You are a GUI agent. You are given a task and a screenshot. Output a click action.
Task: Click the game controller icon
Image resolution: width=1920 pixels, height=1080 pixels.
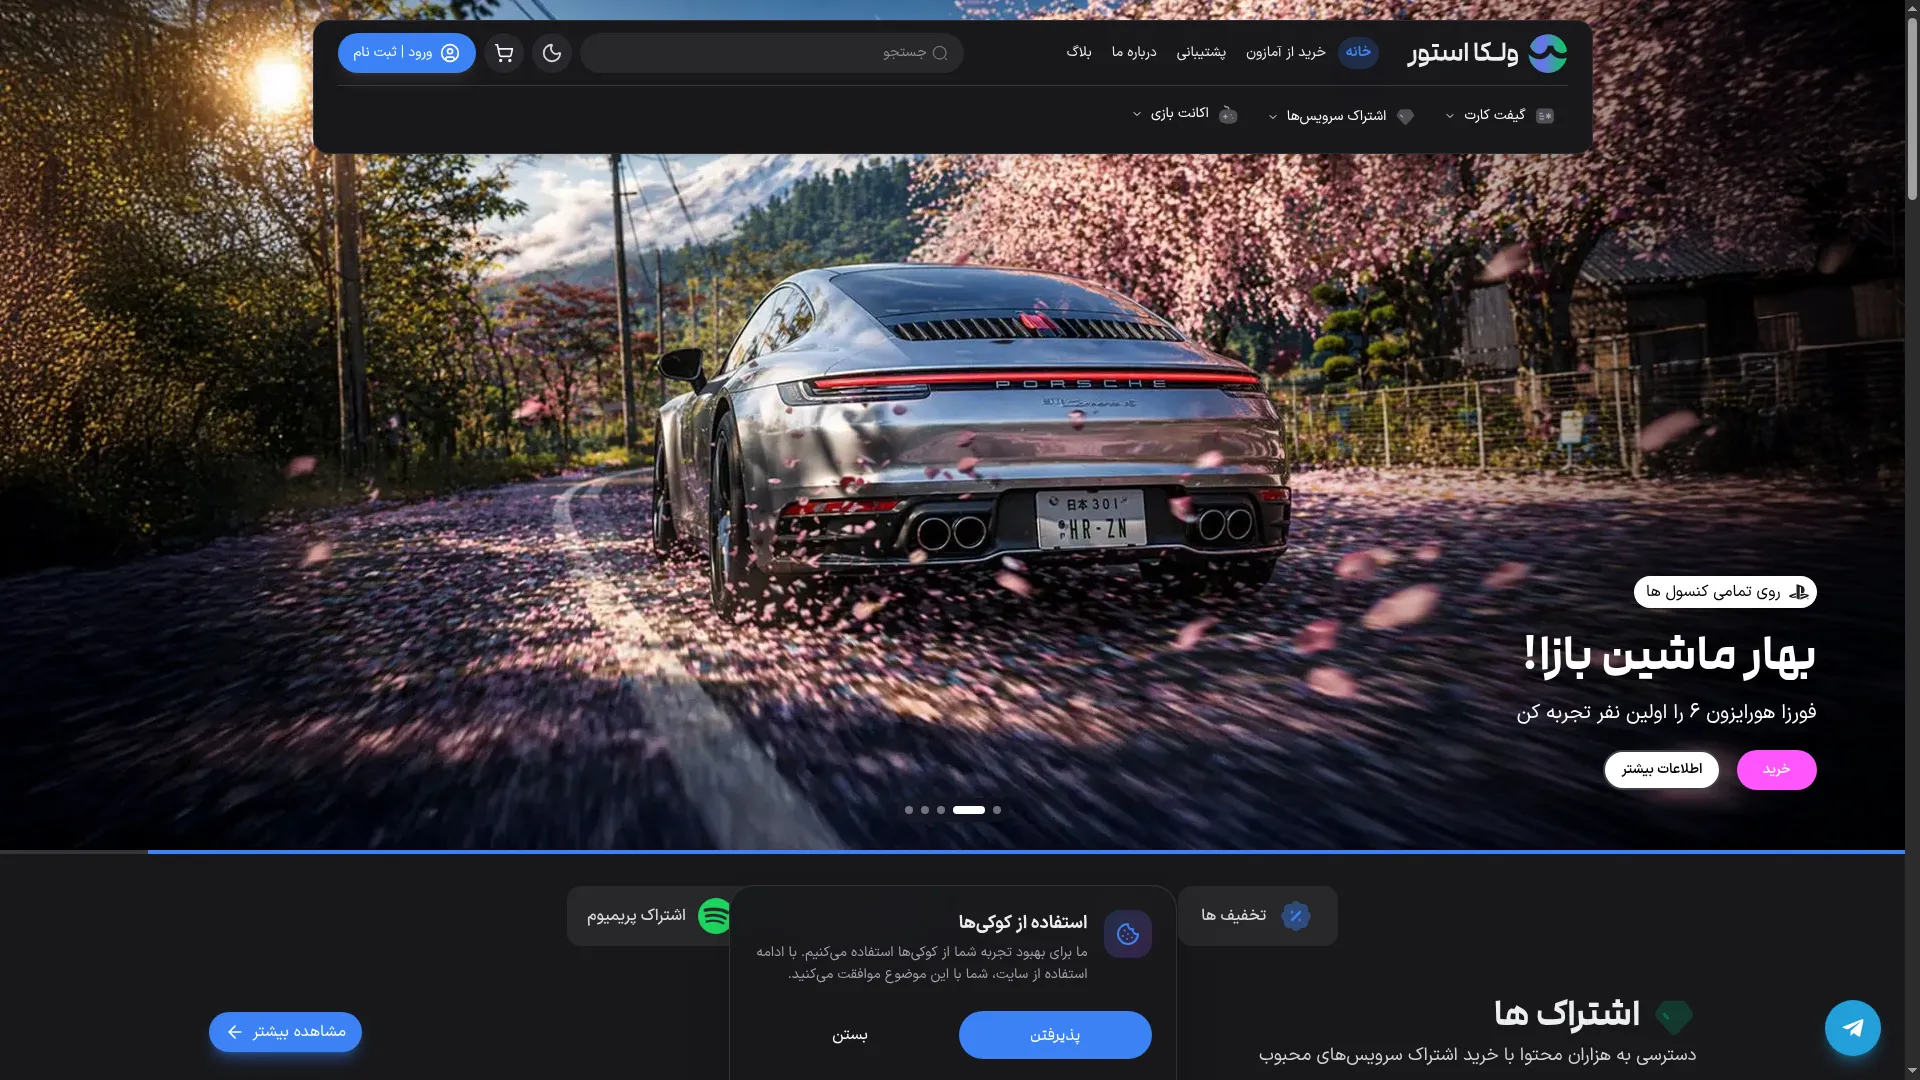pyautogui.click(x=1228, y=115)
